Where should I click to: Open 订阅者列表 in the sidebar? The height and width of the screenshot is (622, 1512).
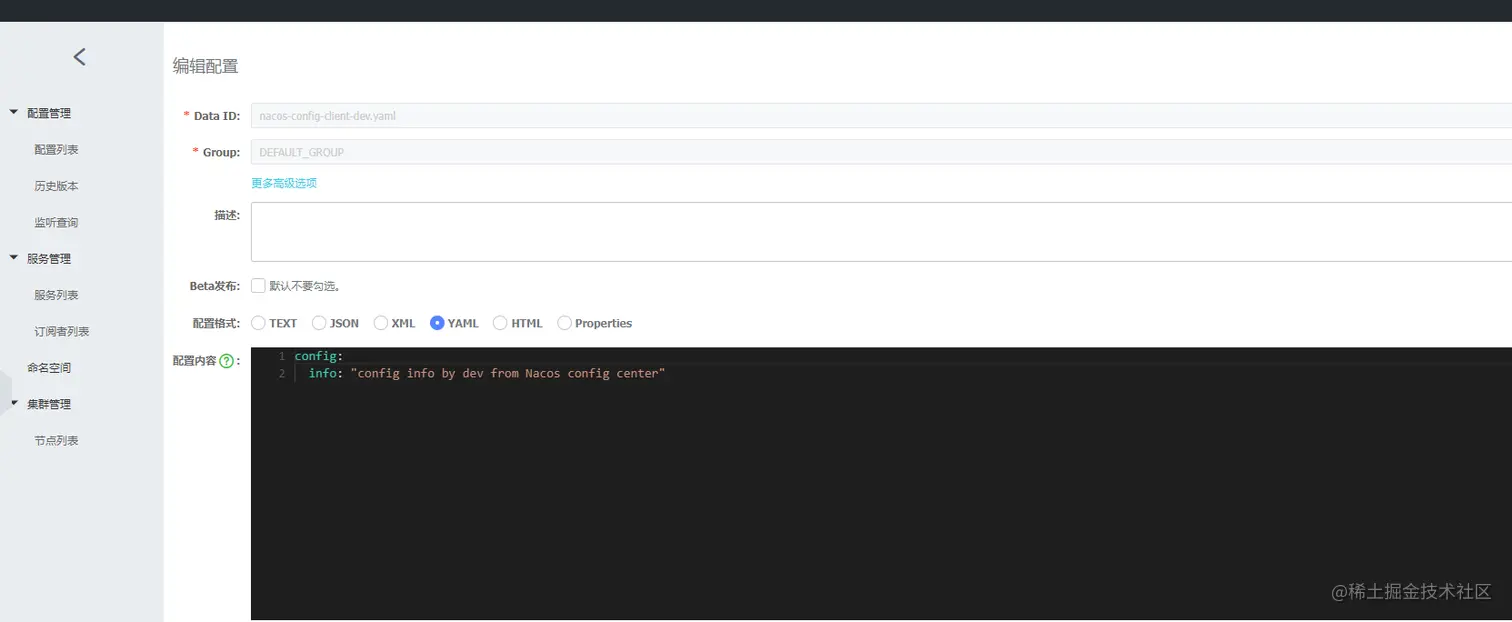click(62, 331)
